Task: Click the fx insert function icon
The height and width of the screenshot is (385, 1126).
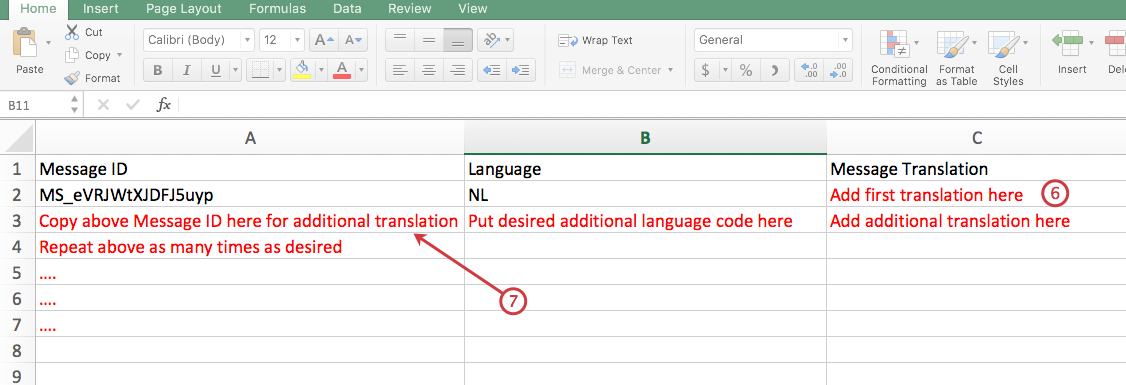Action: 164,105
